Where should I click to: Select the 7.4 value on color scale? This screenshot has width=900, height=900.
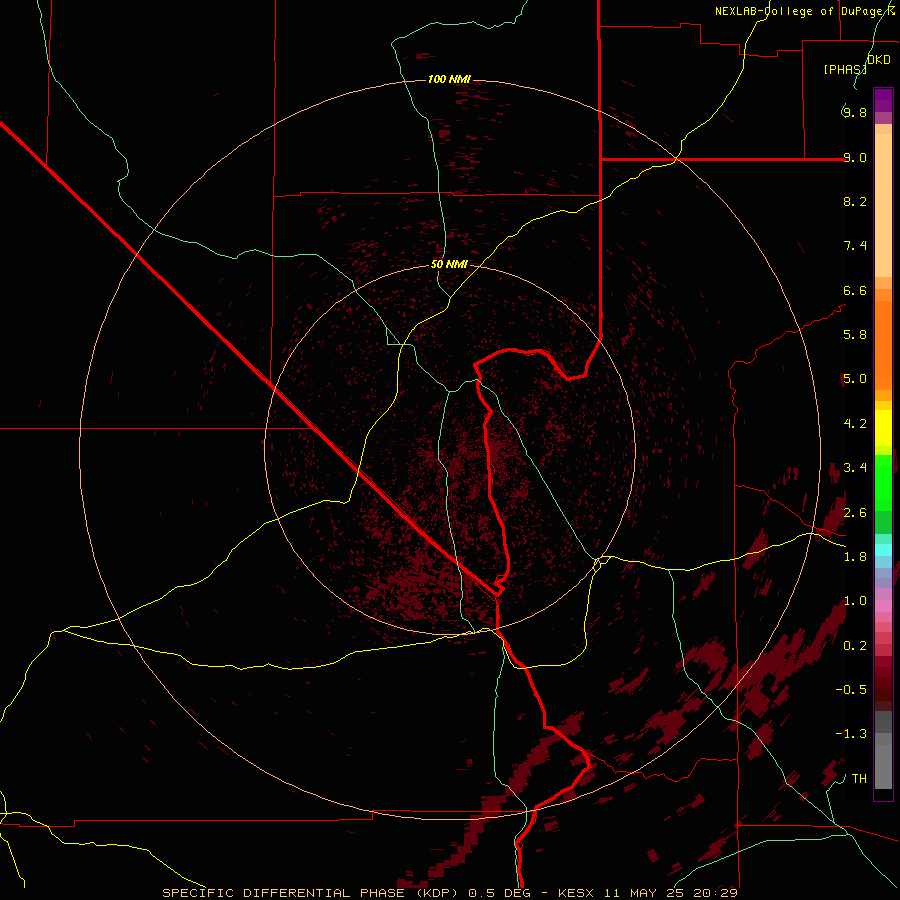coord(855,246)
